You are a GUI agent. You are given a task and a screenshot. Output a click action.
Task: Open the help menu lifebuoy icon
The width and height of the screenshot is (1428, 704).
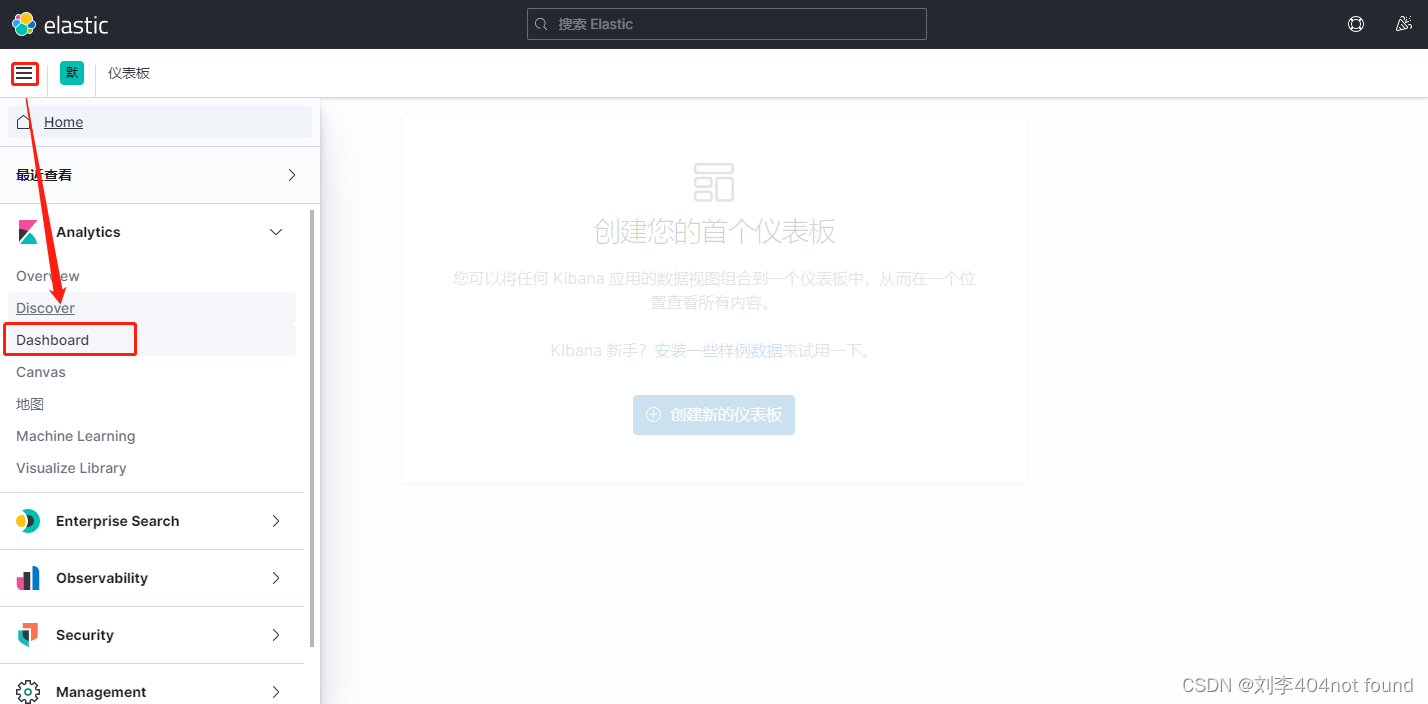point(1356,24)
